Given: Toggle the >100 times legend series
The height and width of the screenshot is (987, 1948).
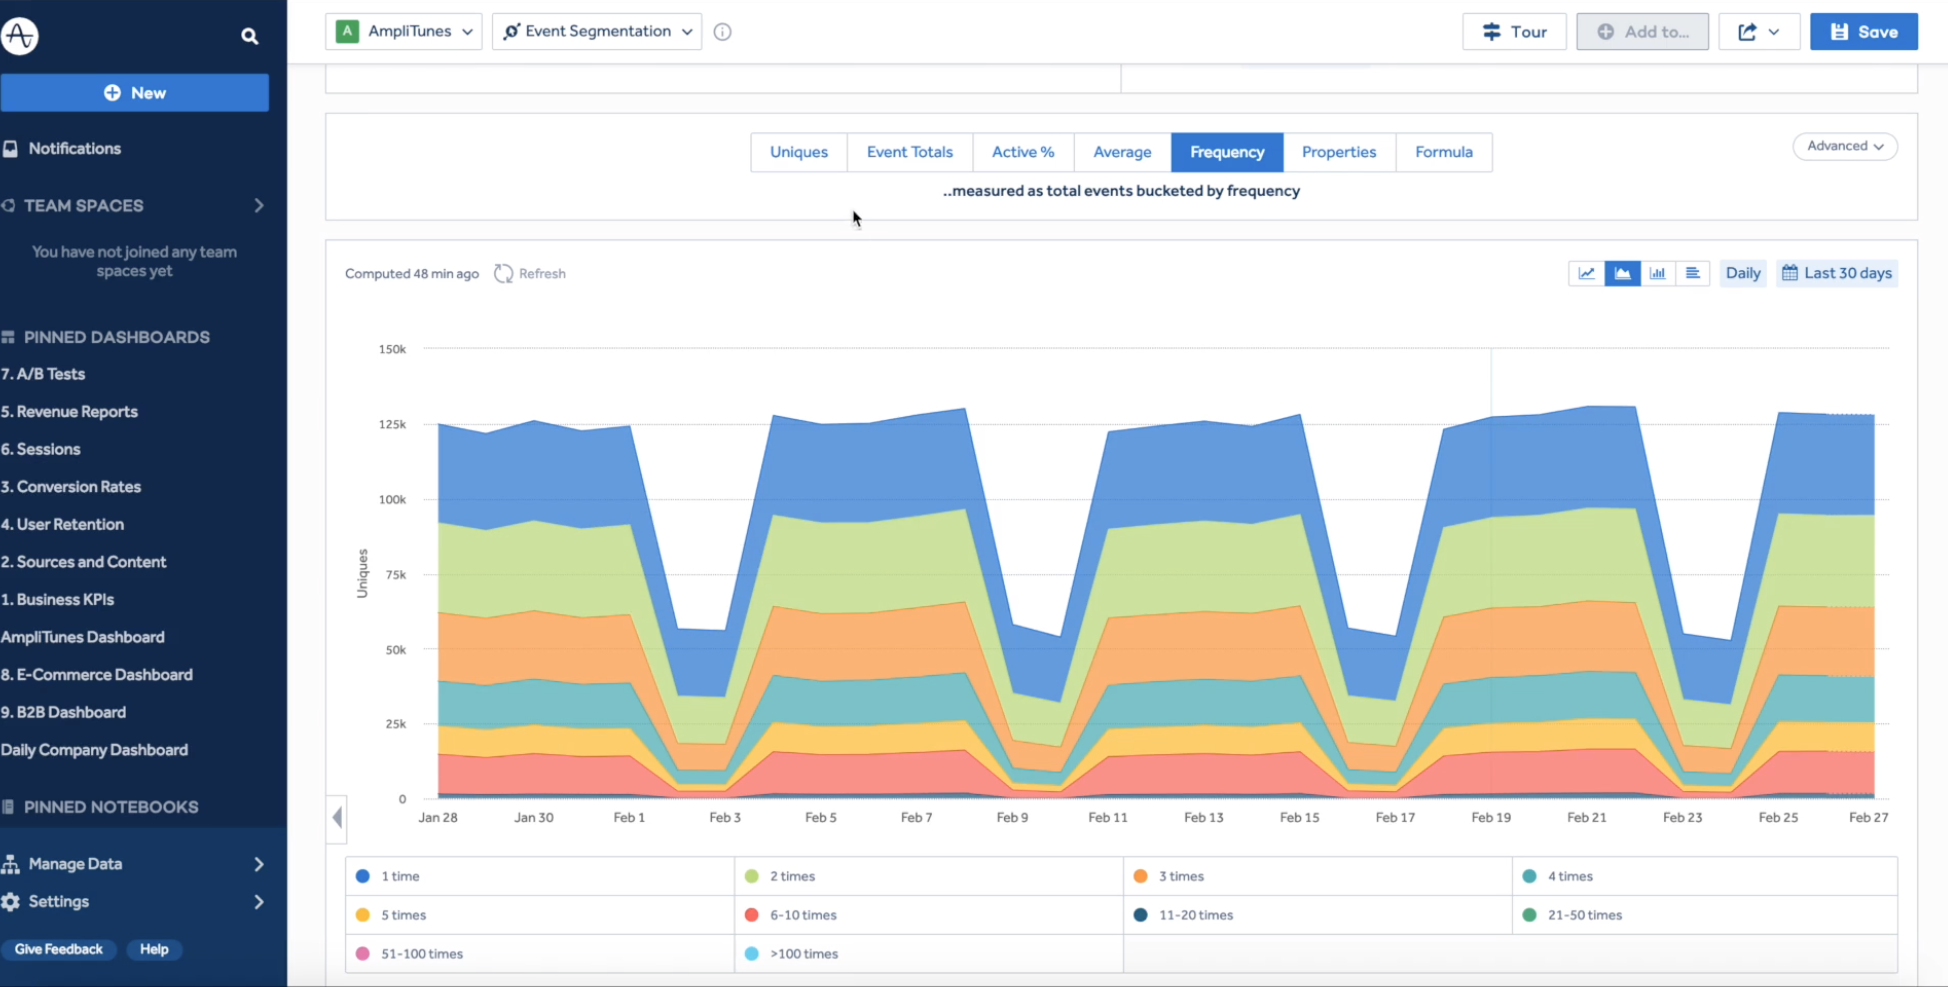Looking at the screenshot, I should click(929, 954).
